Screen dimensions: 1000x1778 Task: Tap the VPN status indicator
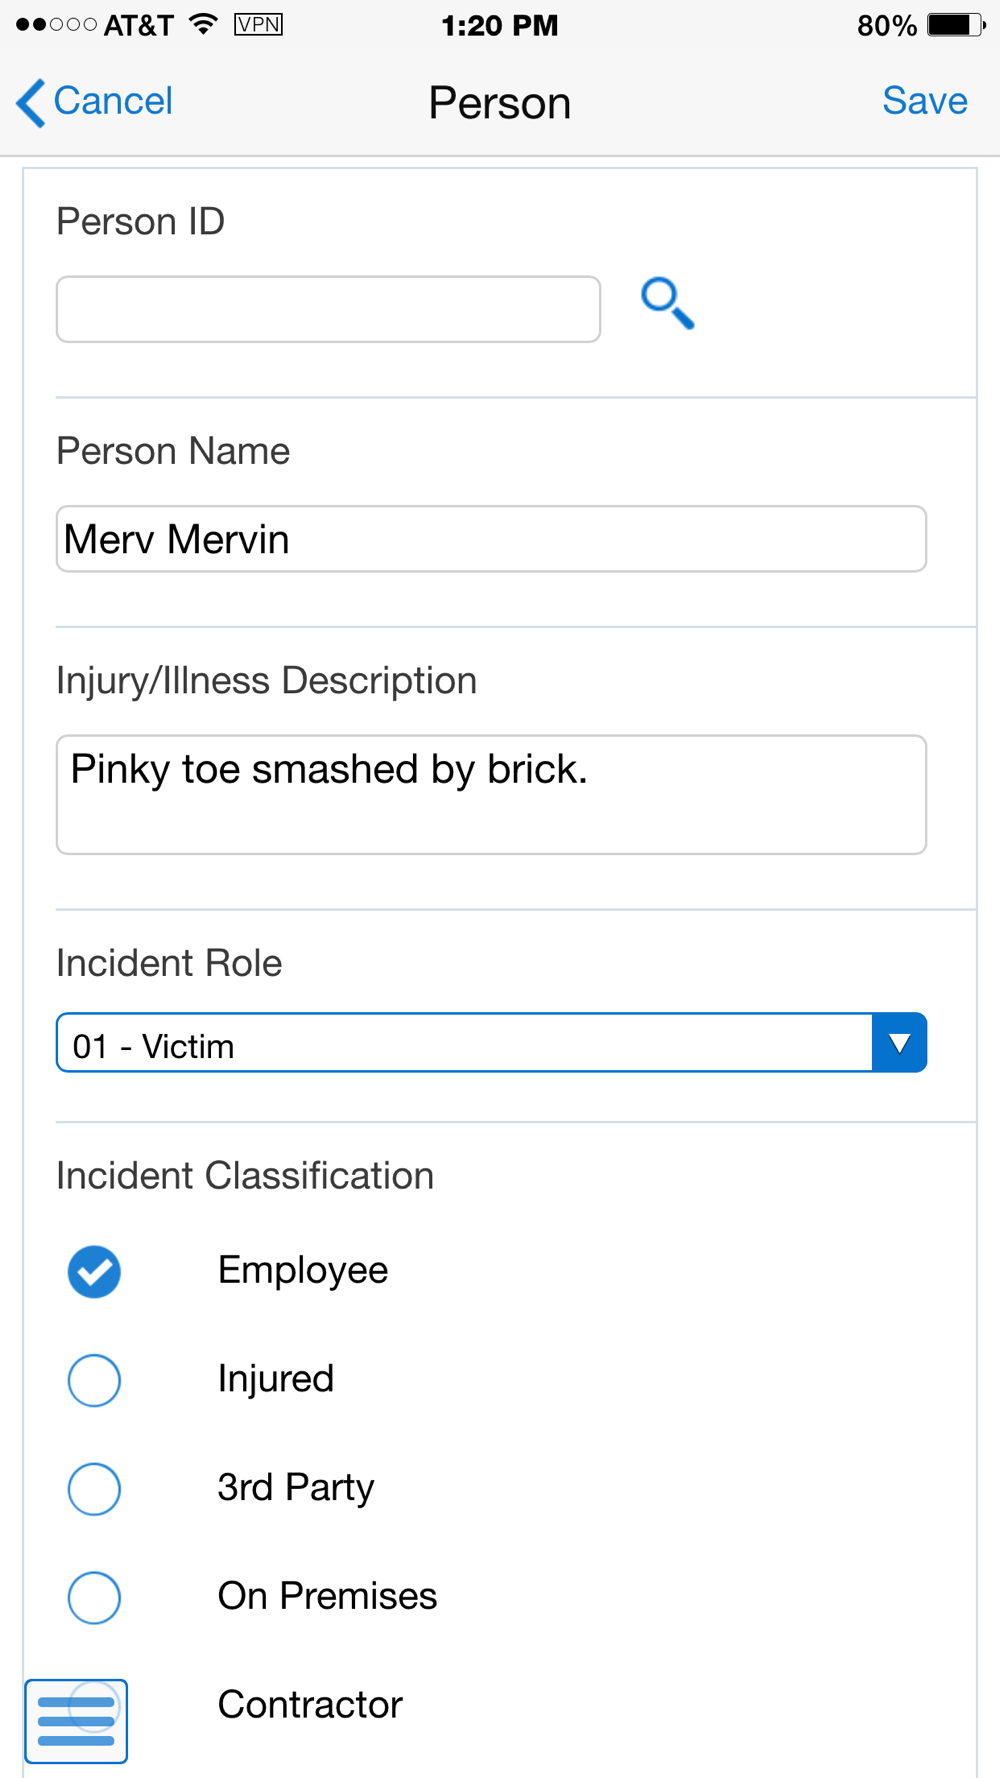click(x=258, y=25)
